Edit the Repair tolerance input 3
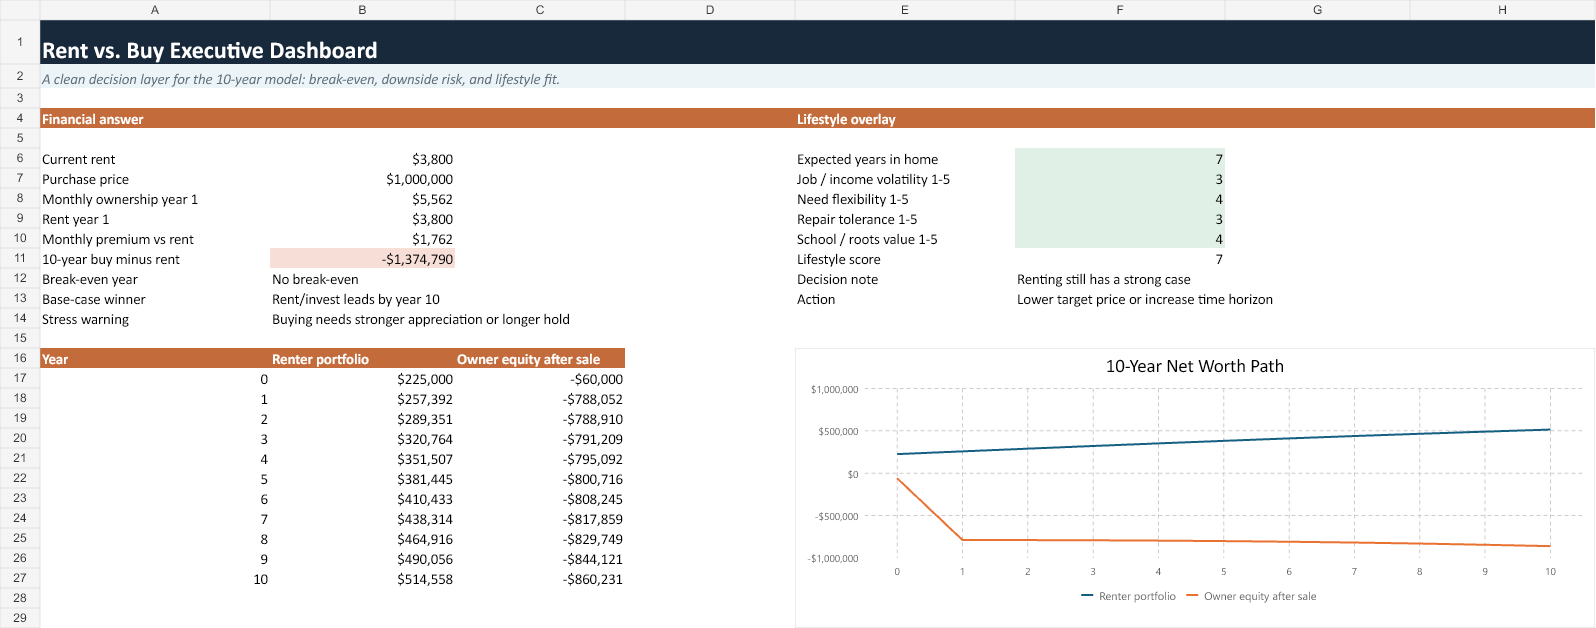Viewport: 1596px width, 628px height. coord(1120,219)
